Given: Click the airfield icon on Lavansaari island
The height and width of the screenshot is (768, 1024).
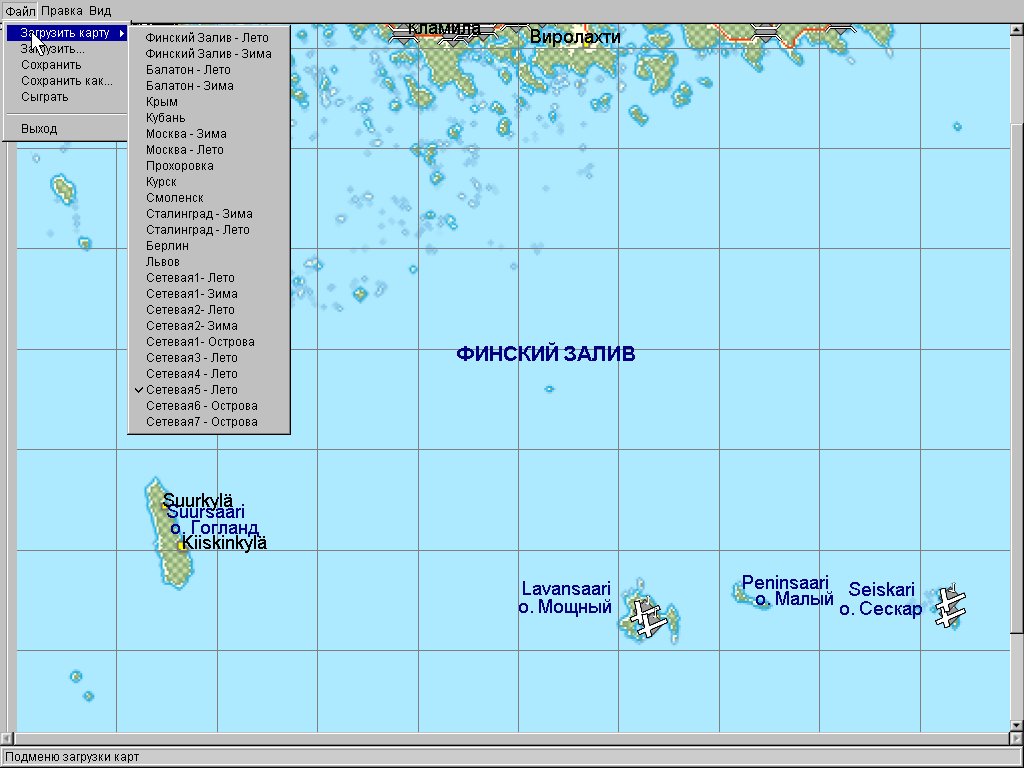Looking at the screenshot, I should (x=649, y=617).
